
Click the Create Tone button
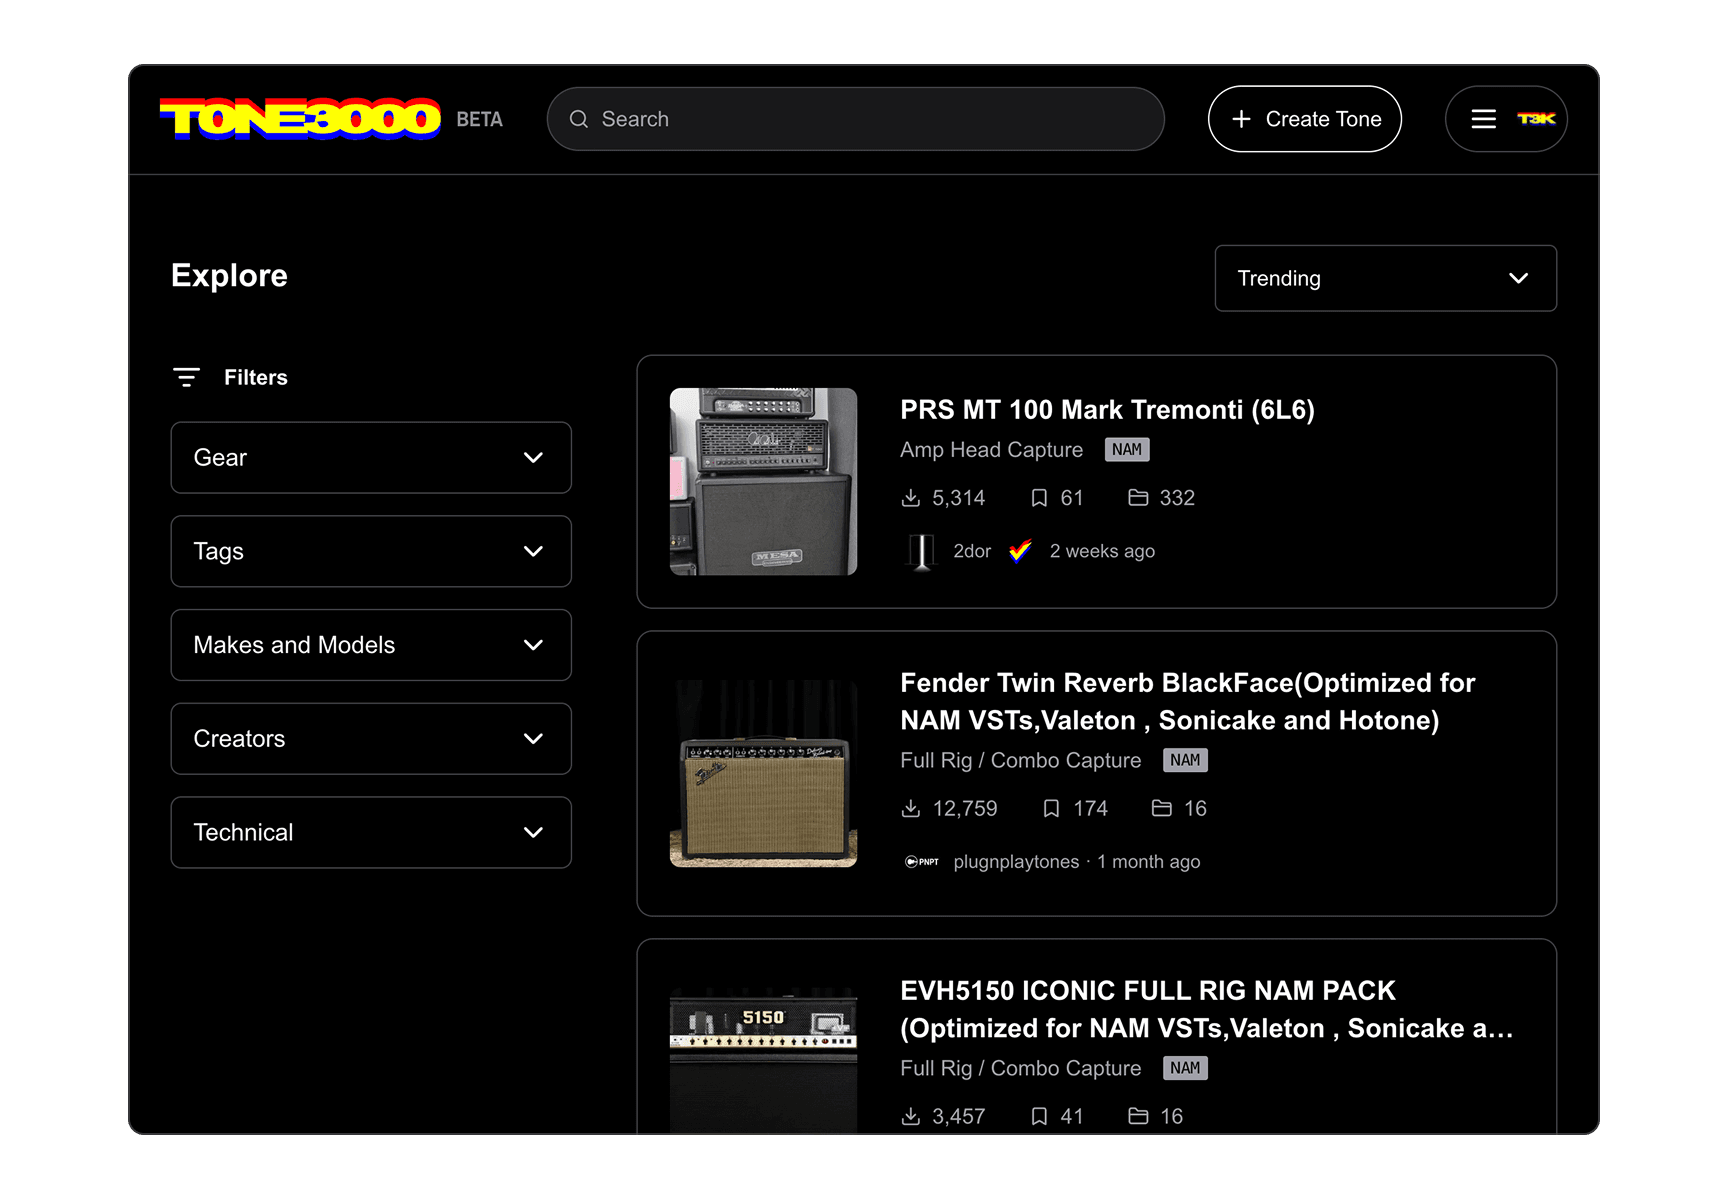[x=1304, y=119]
